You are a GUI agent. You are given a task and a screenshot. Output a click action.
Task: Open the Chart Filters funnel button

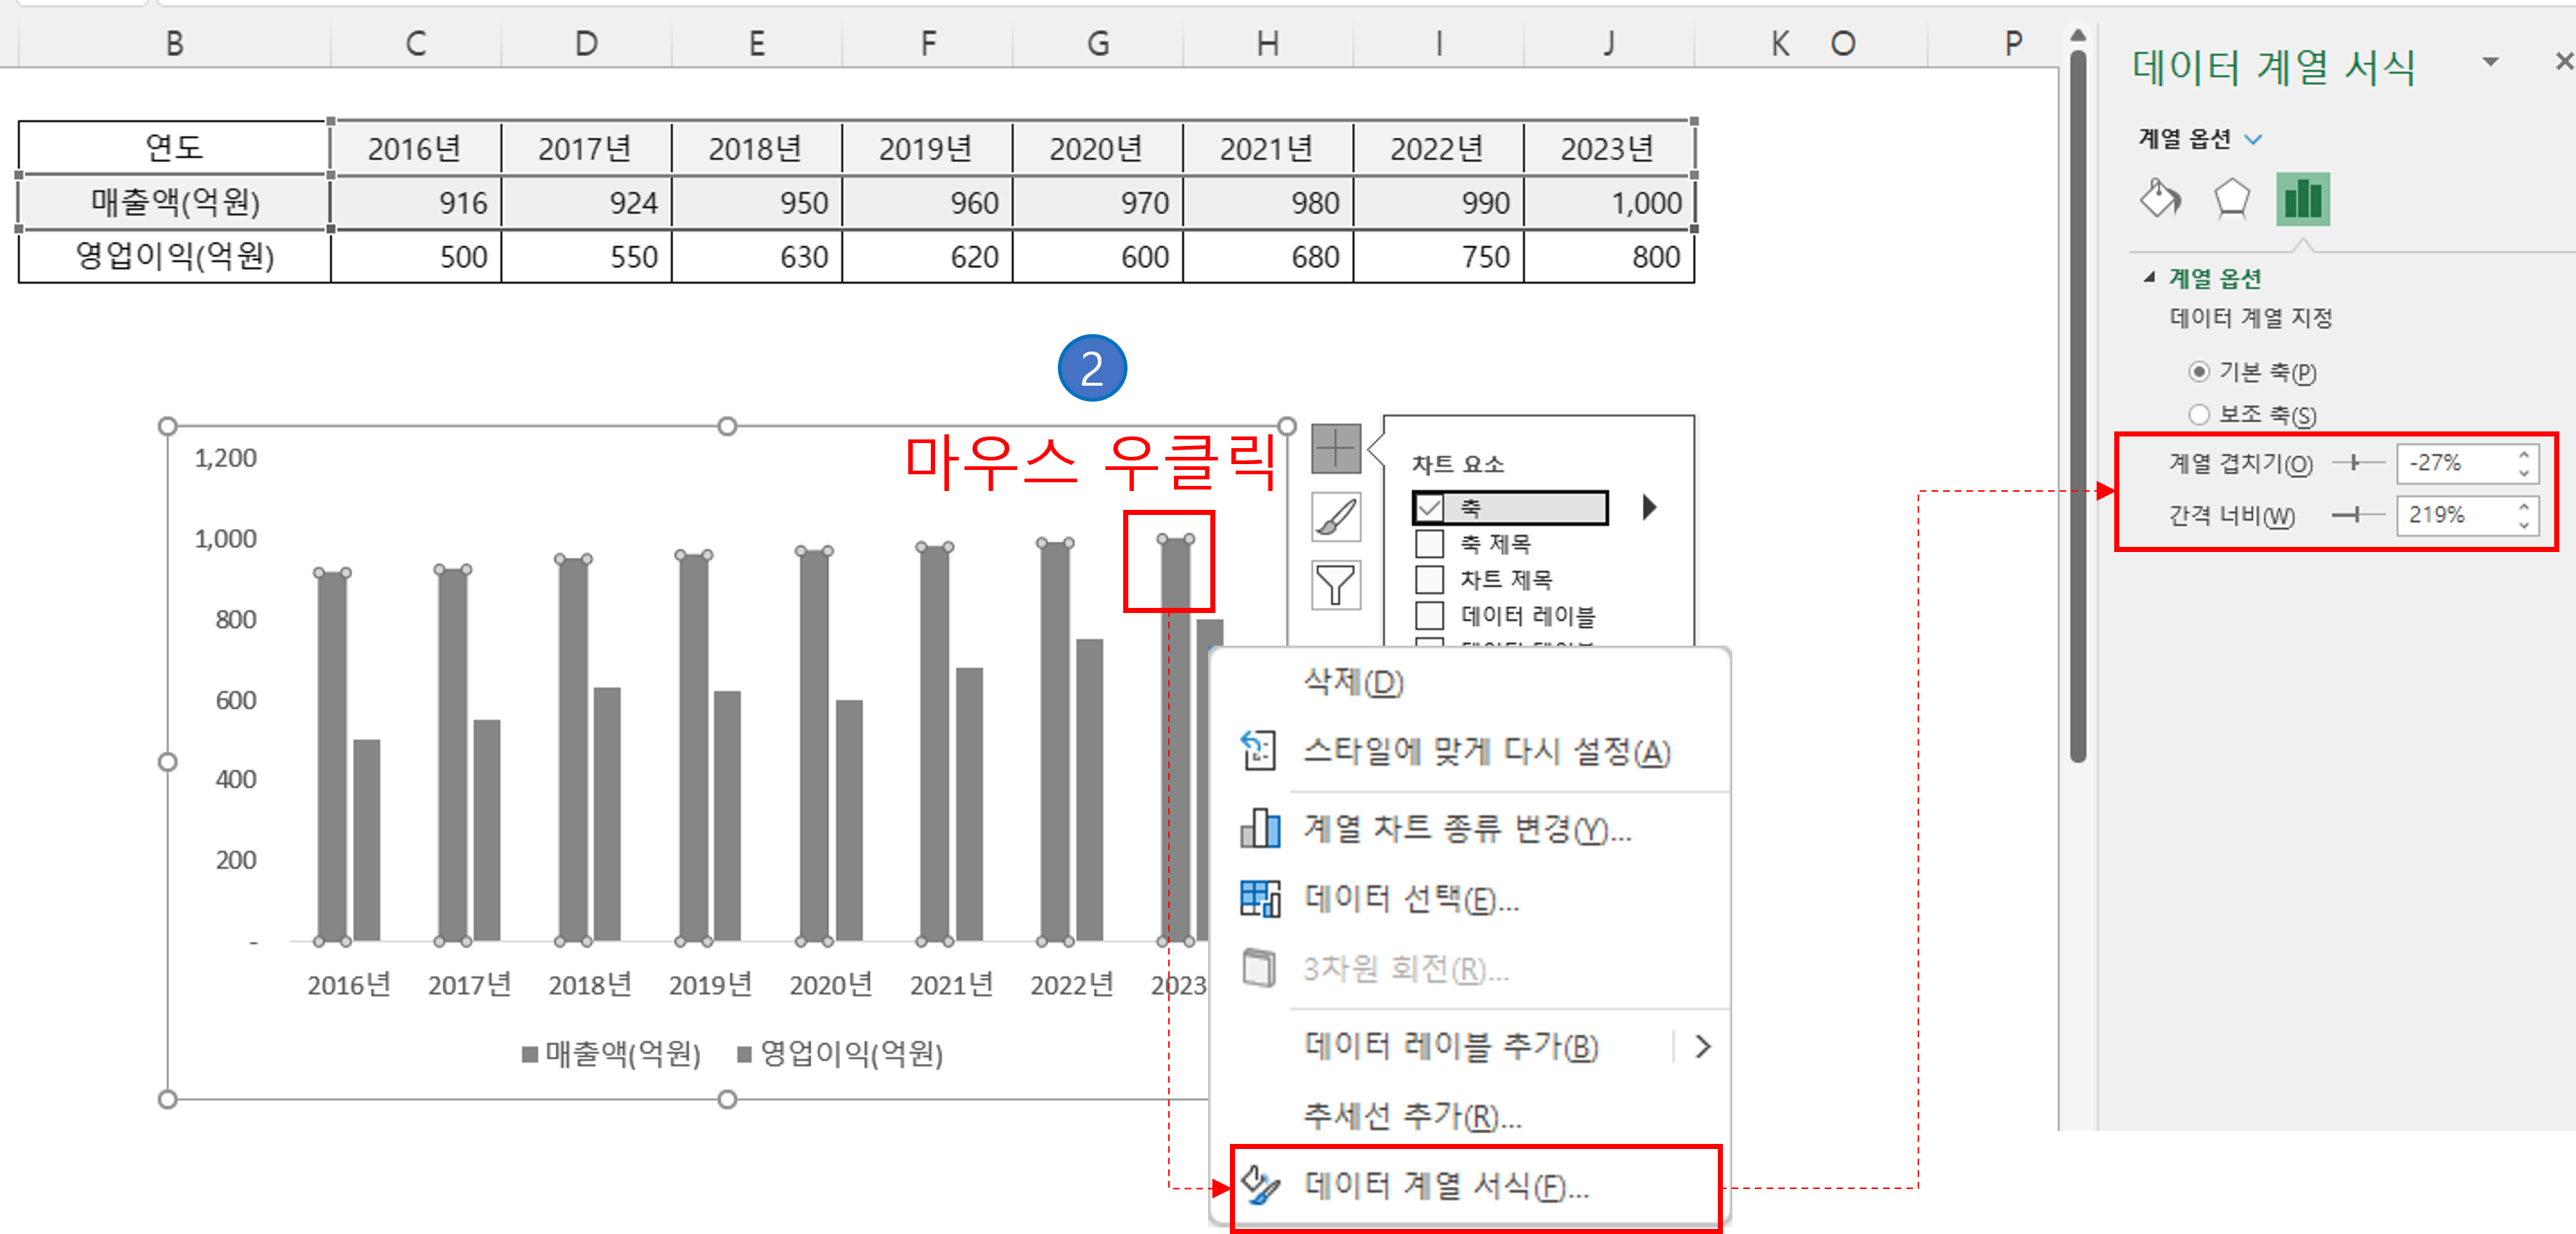click(1336, 585)
